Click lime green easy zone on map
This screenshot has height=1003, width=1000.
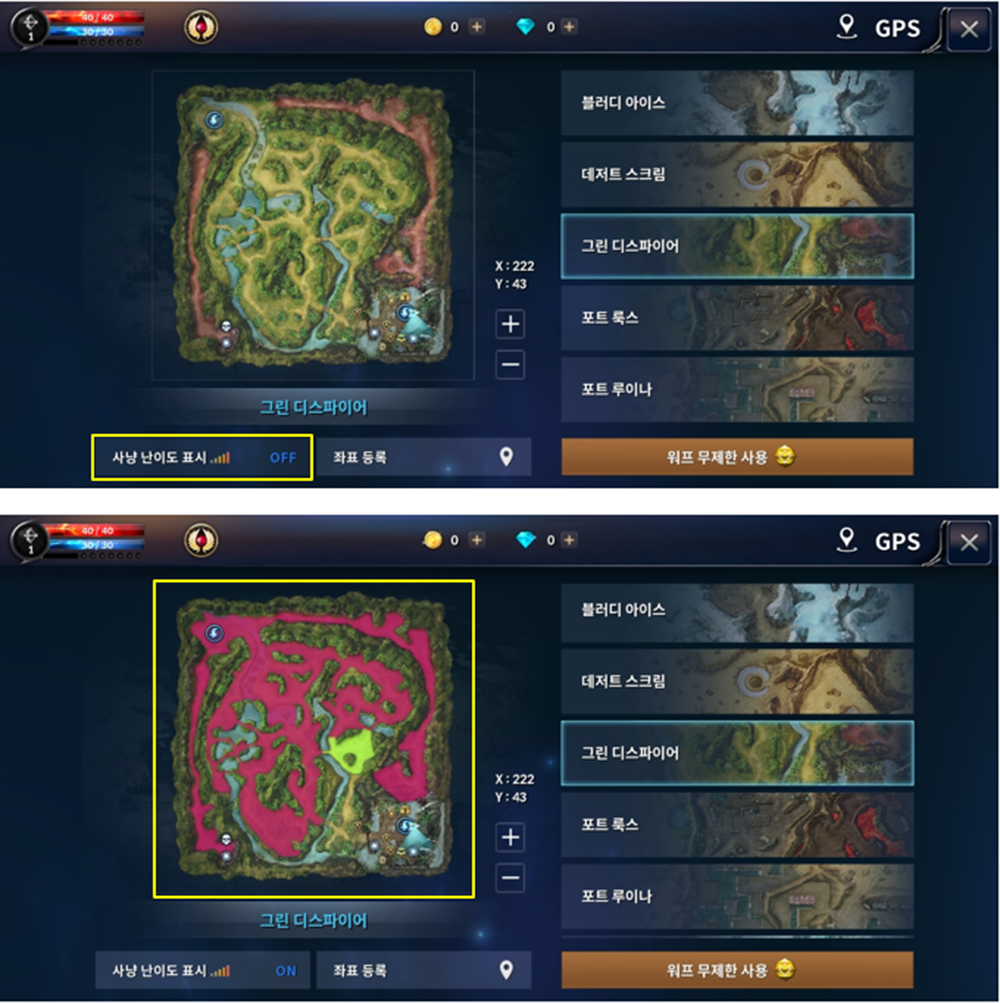(352, 750)
